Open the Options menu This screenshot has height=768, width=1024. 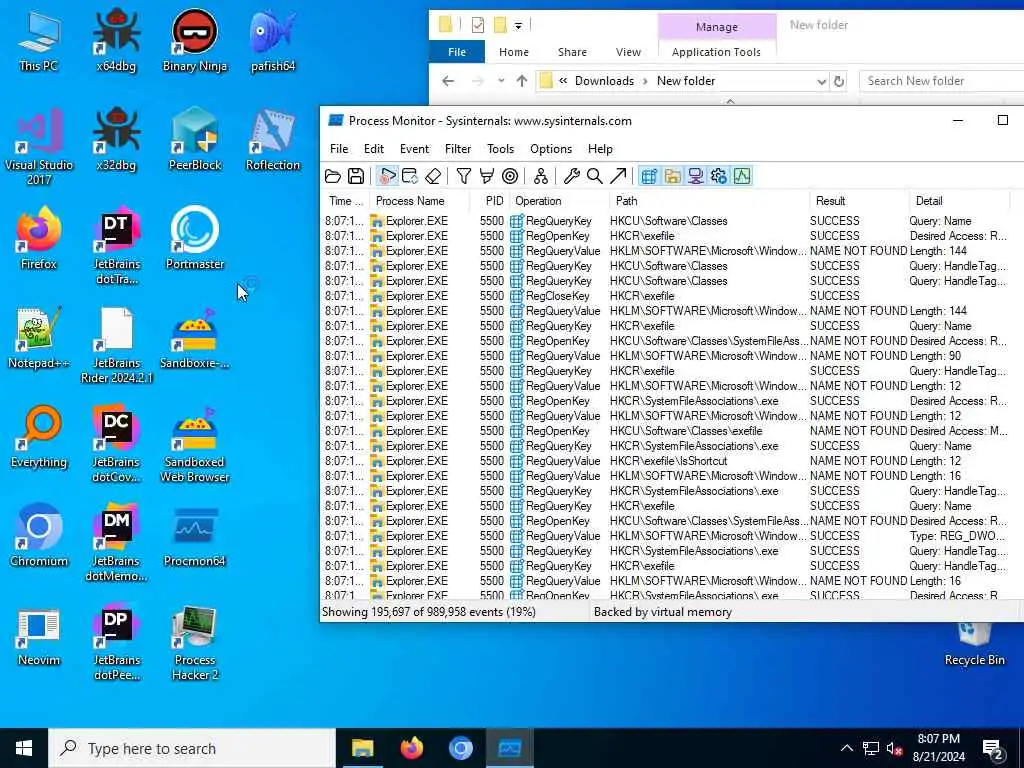(551, 149)
